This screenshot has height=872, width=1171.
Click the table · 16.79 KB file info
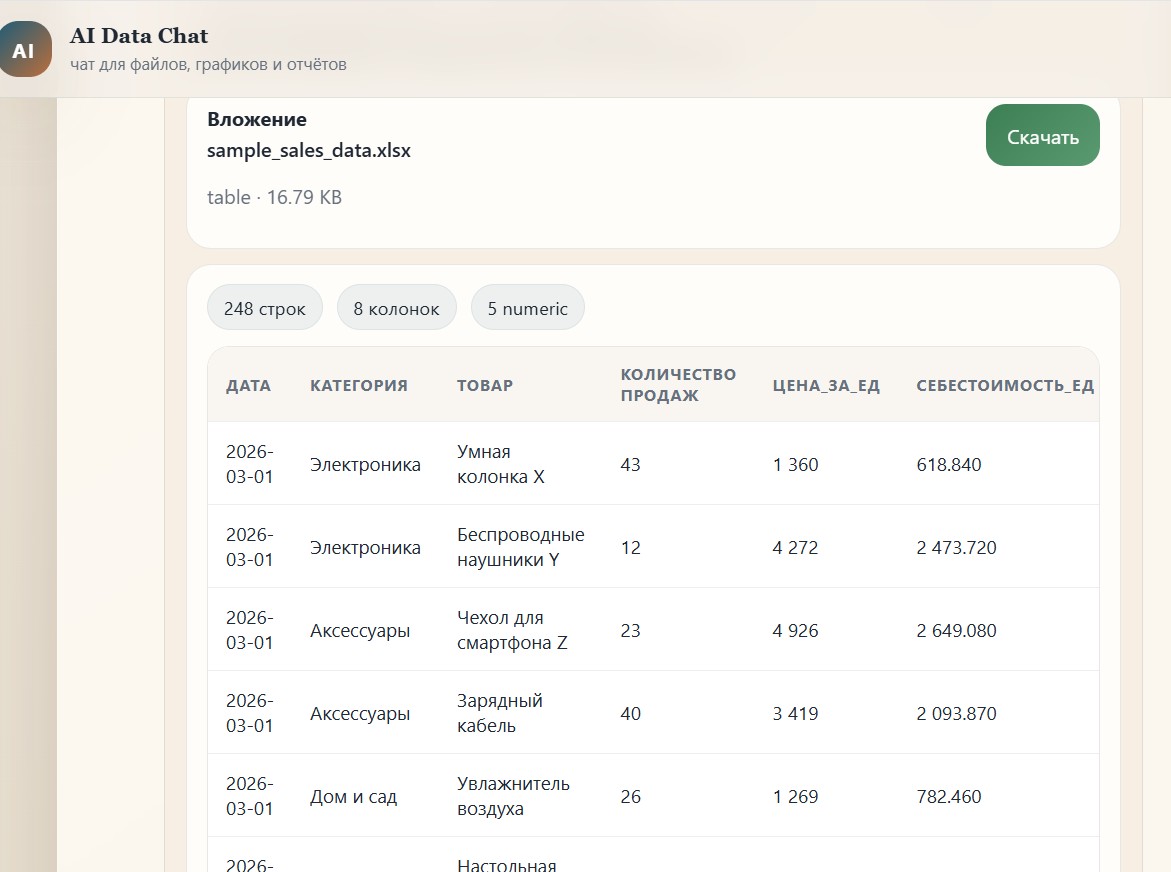[274, 197]
